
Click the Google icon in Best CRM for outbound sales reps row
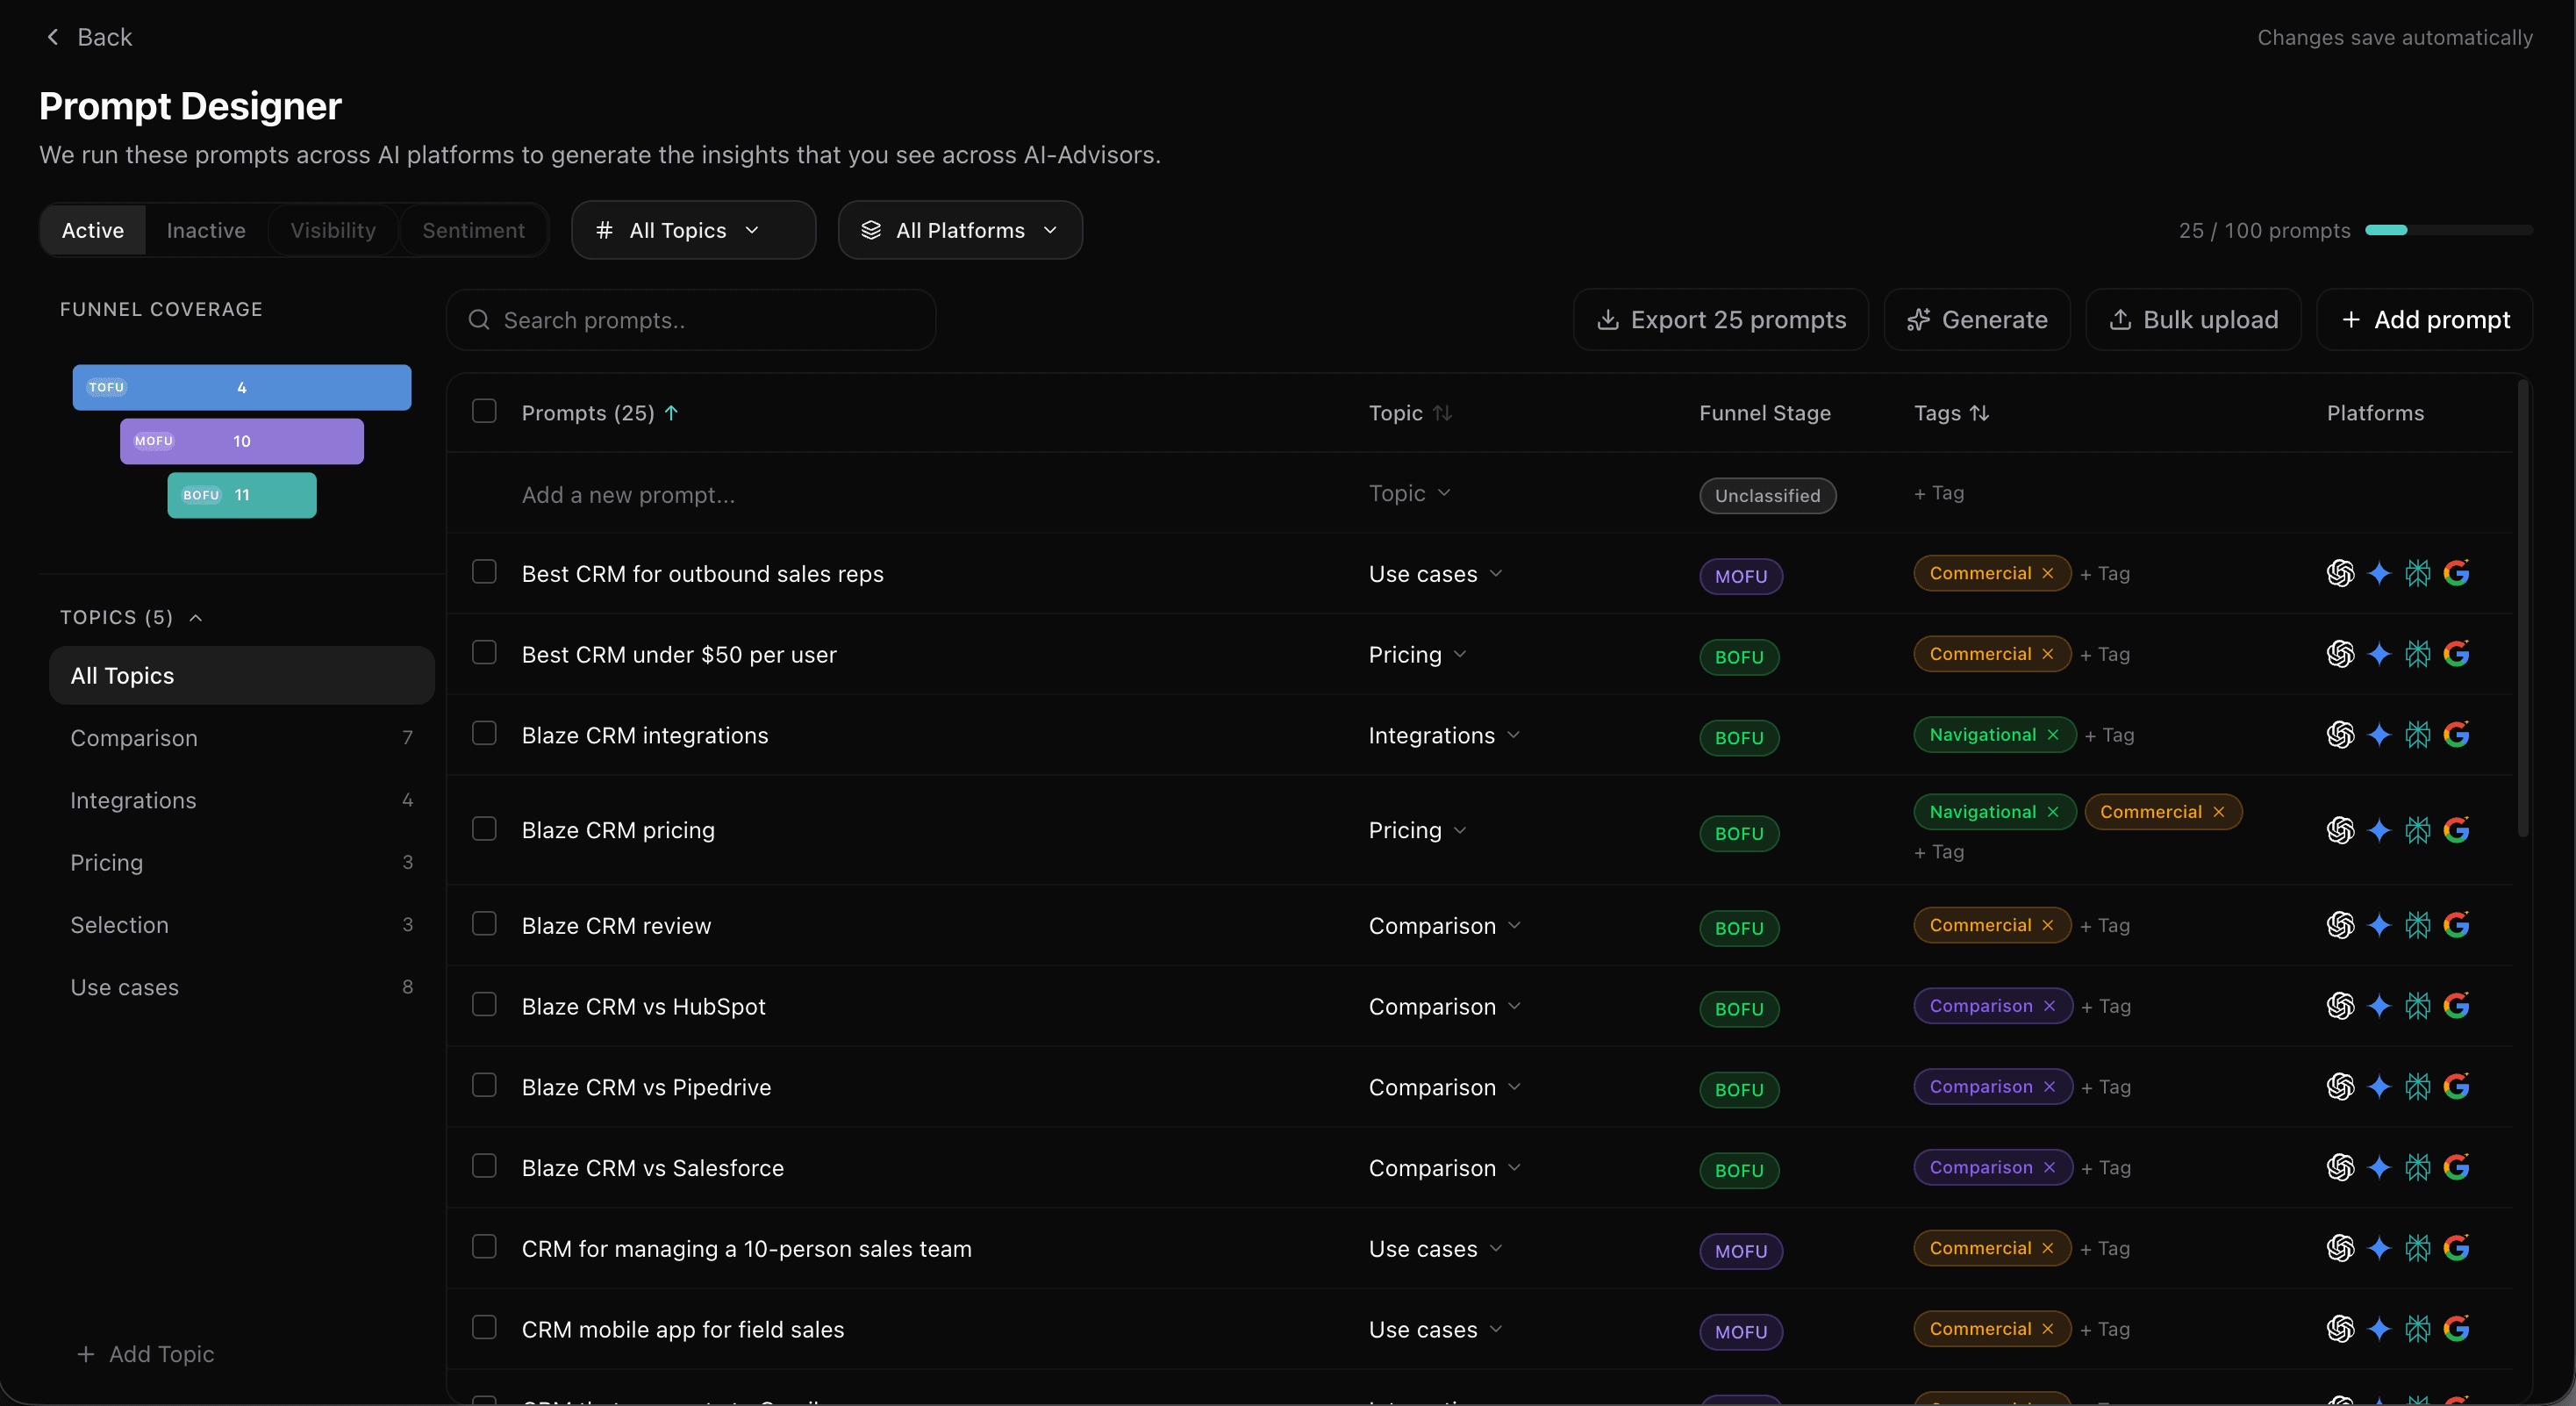[2456, 573]
